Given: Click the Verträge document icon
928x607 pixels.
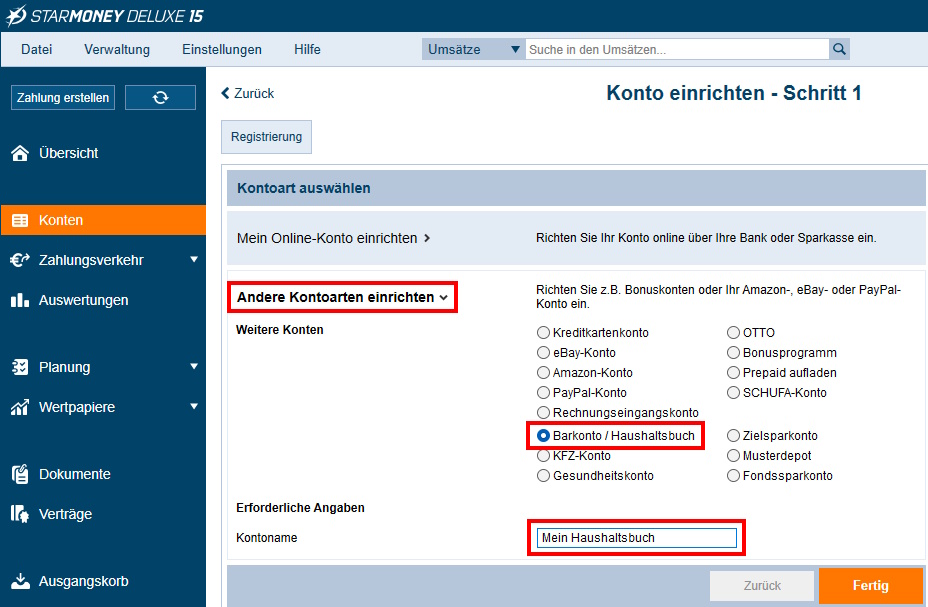Looking at the screenshot, I should [x=20, y=514].
